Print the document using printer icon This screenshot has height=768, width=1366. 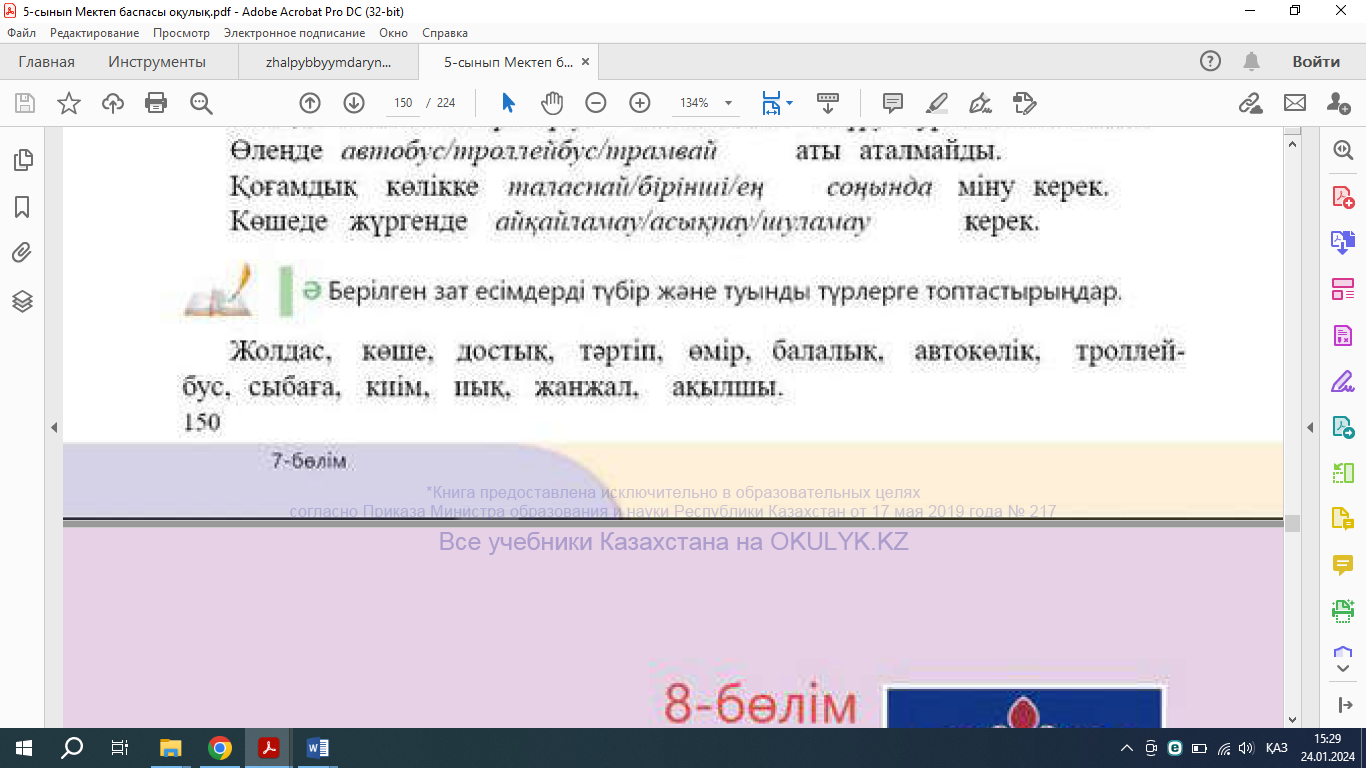(x=156, y=103)
